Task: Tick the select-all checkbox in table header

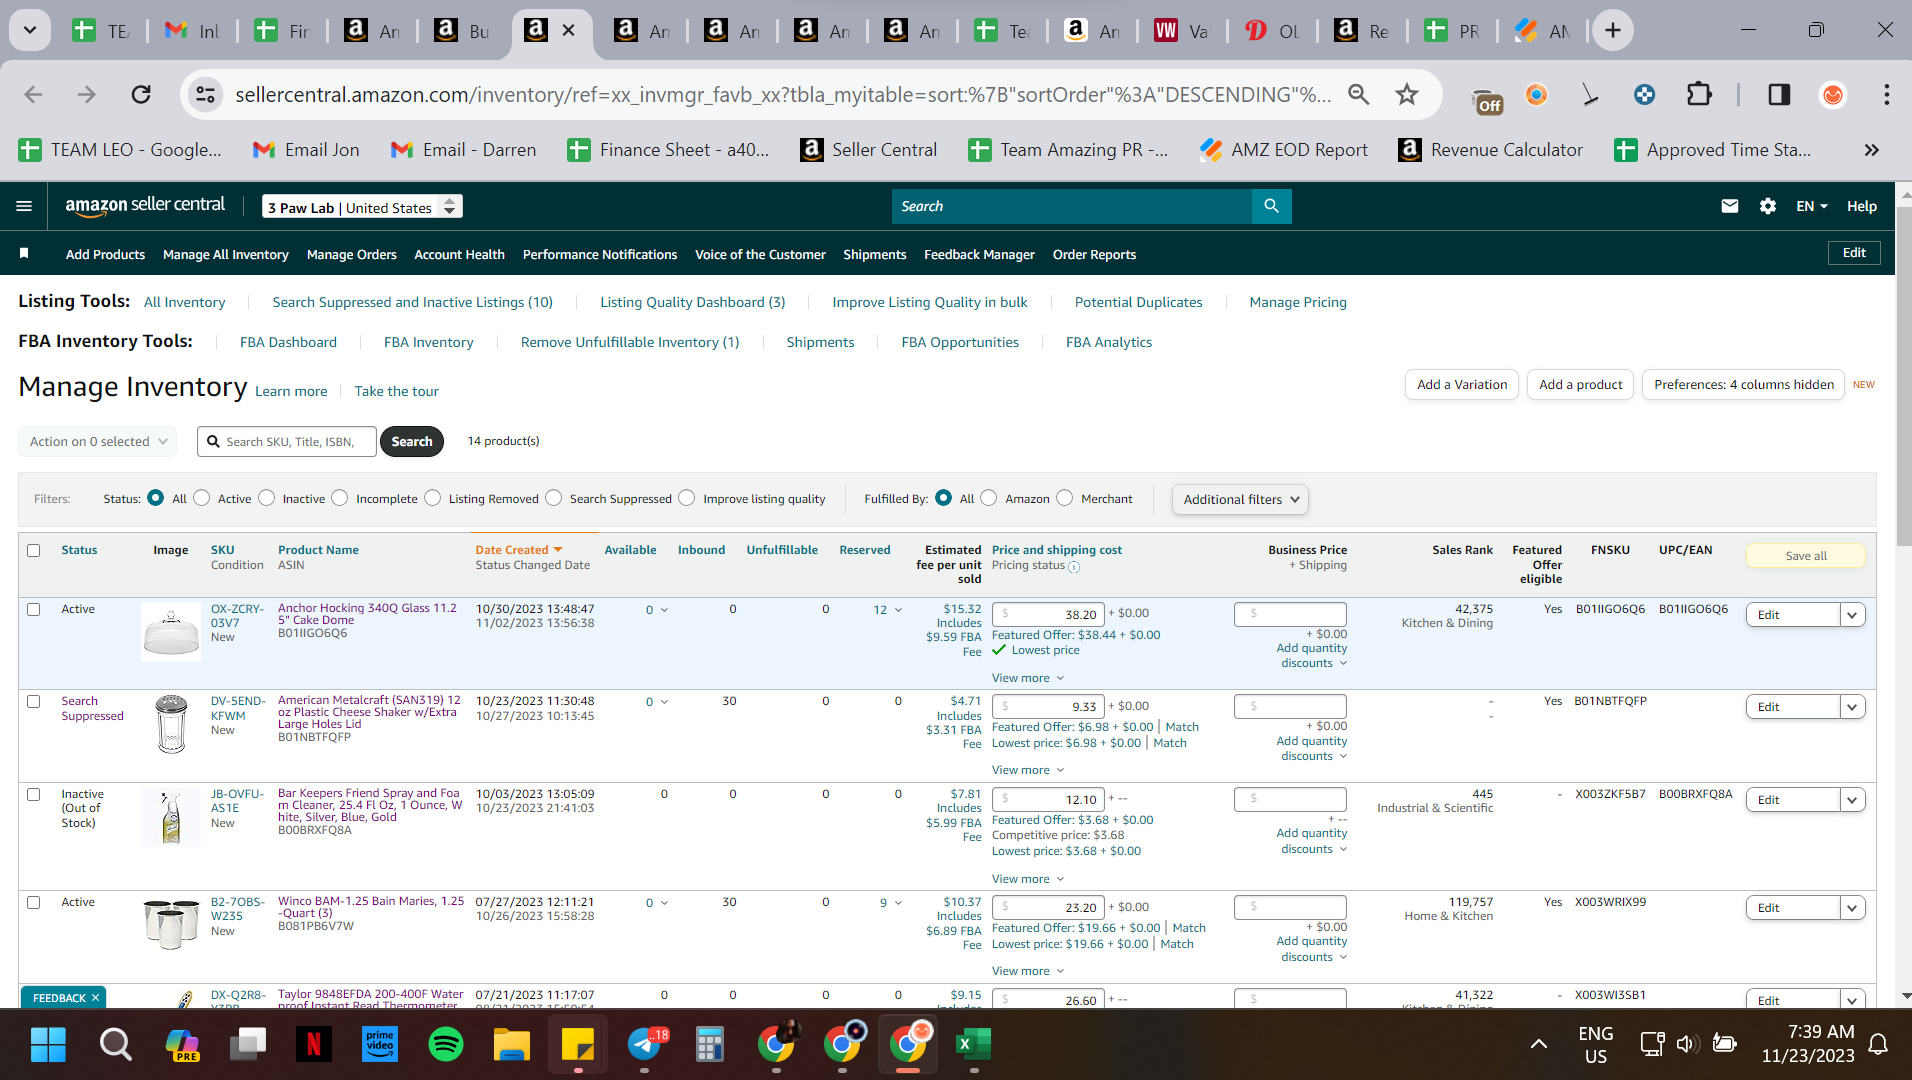Action: point(34,550)
